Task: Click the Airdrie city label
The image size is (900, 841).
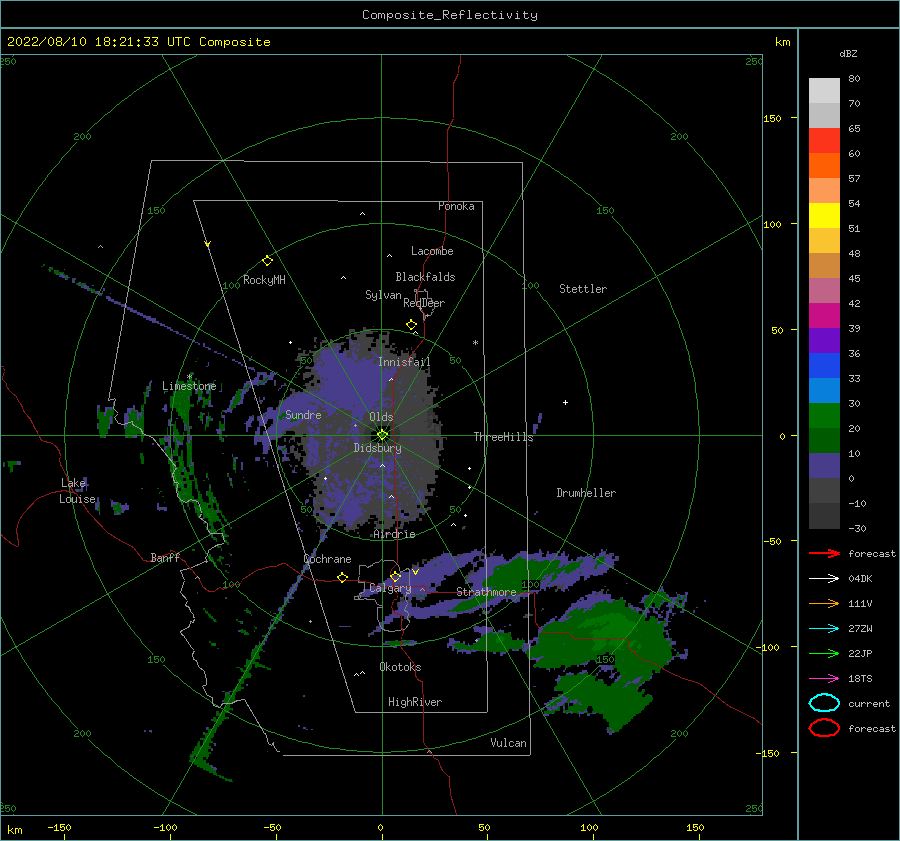Action: click(x=394, y=534)
